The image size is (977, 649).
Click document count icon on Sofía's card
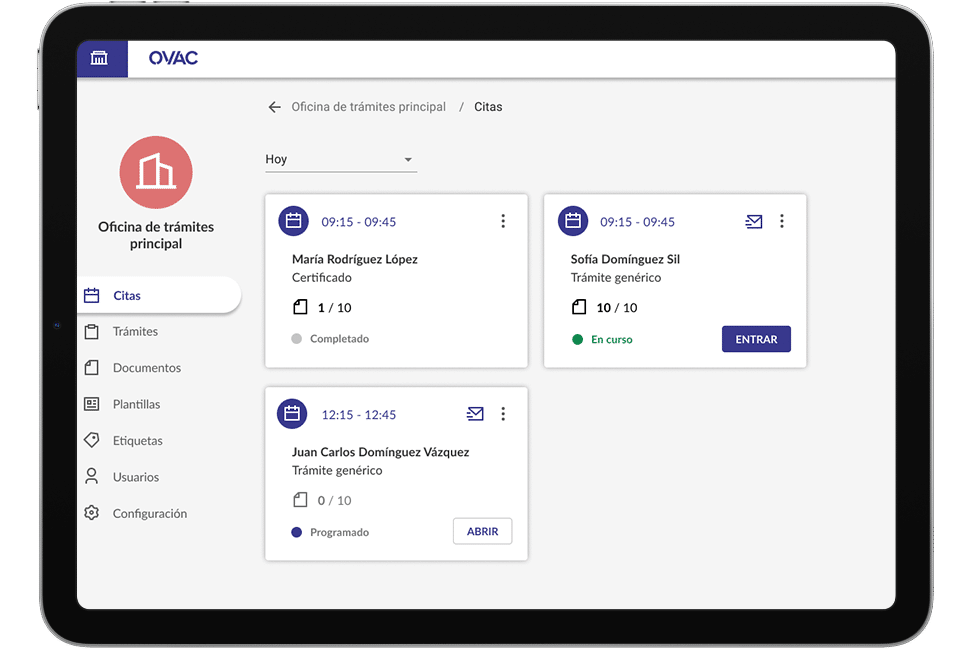(579, 307)
